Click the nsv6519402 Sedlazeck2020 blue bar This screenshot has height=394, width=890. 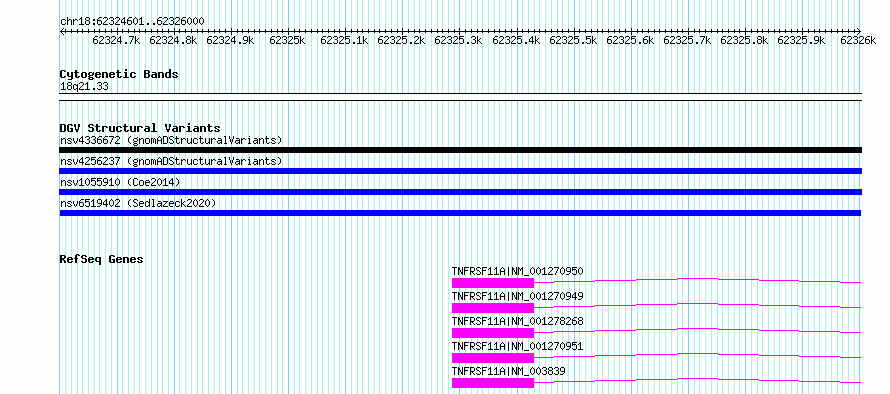[x=460, y=213]
